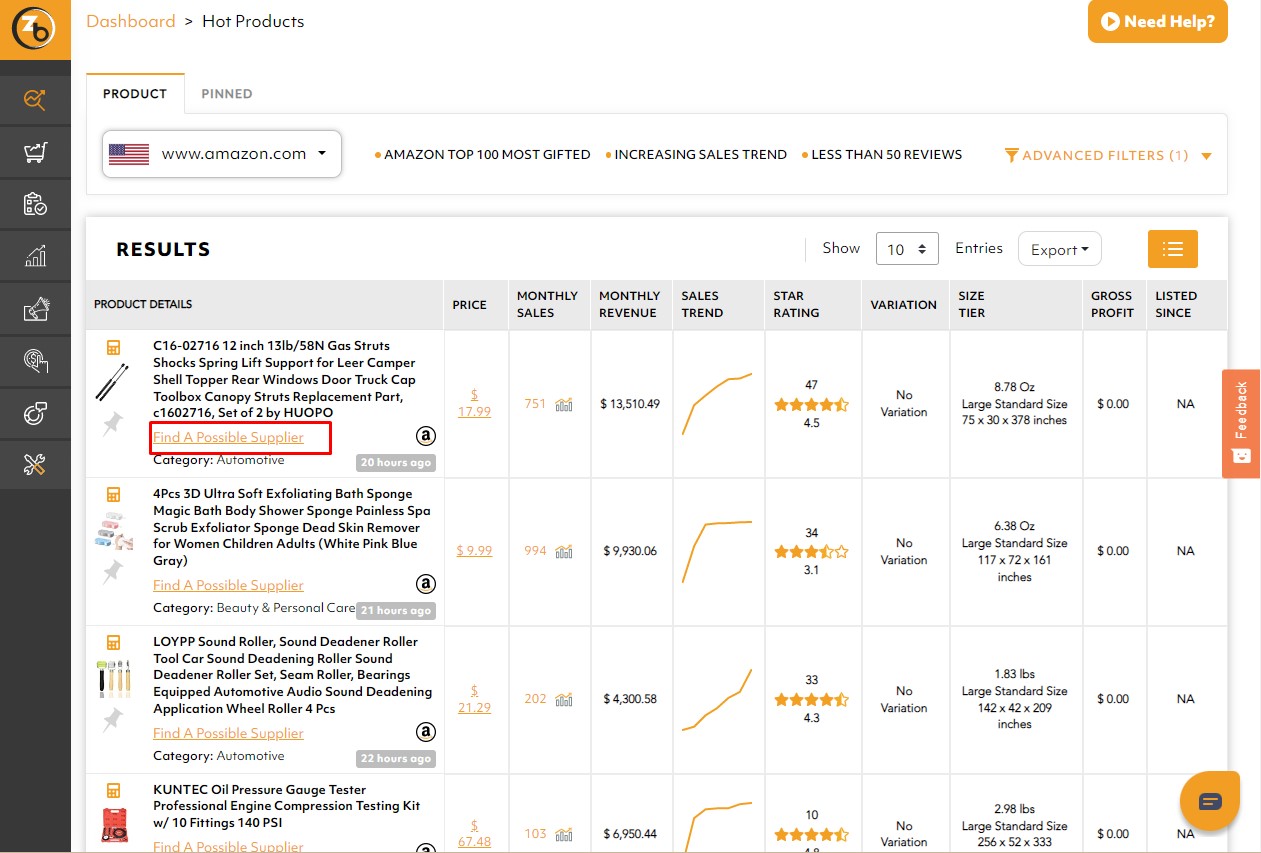This screenshot has height=853, width=1261.
Task: Click the Need Help button
Action: point(1157,21)
